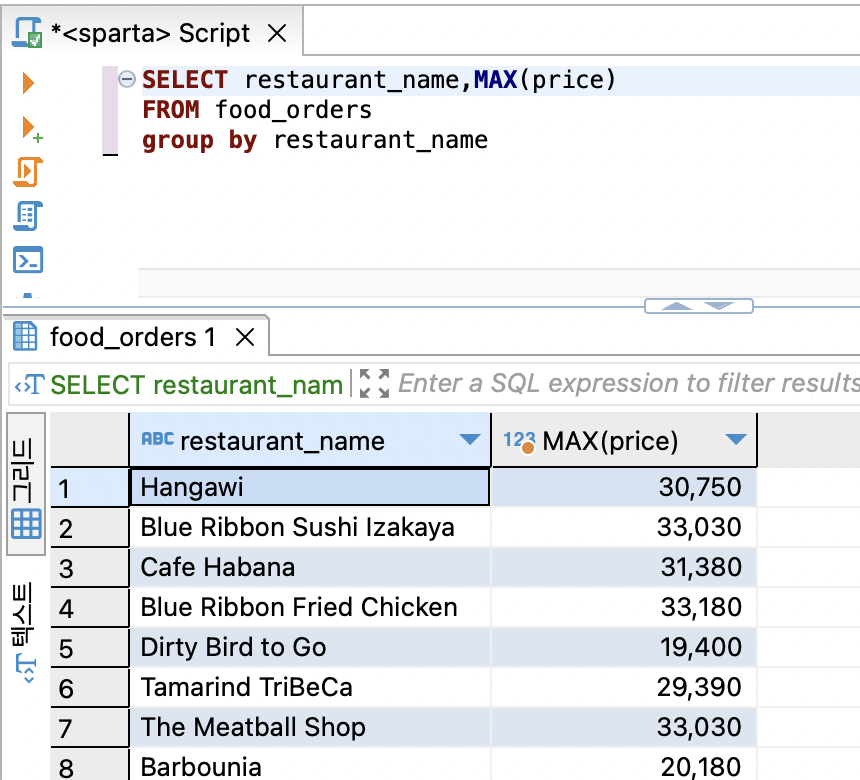Open the SQL console terminal icon
Screen dimensions: 860x780
coord(28,260)
